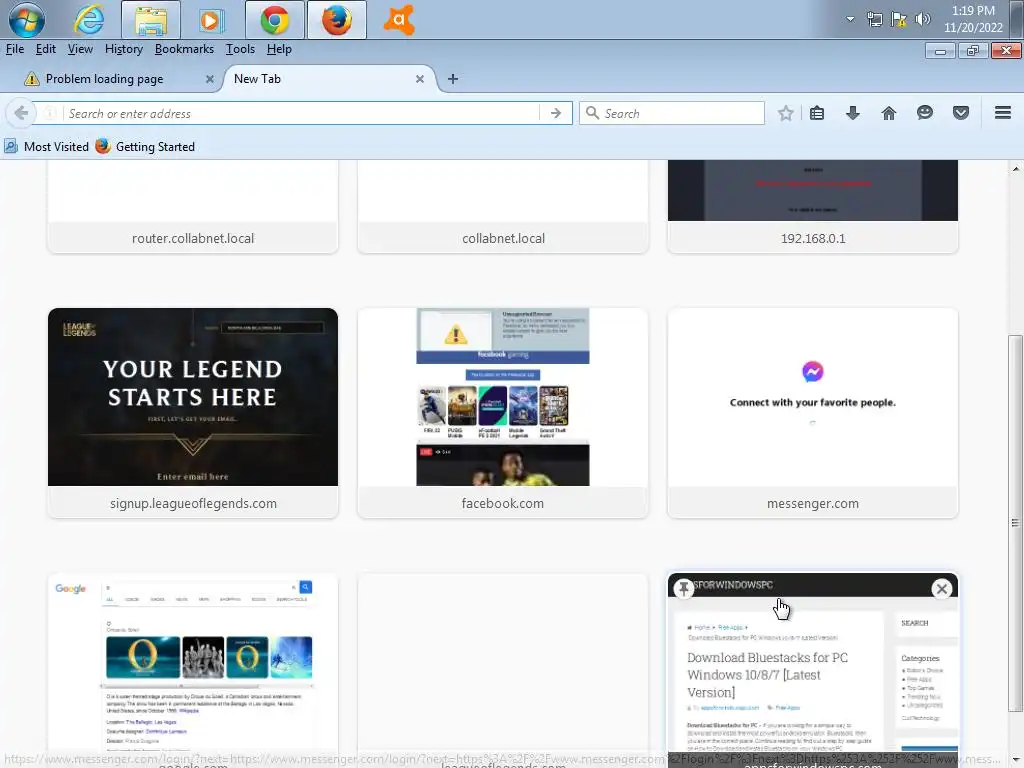The width and height of the screenshot is (1024, 768).
Task: Open a new tab with the plus button
Action: coord(453,79)
